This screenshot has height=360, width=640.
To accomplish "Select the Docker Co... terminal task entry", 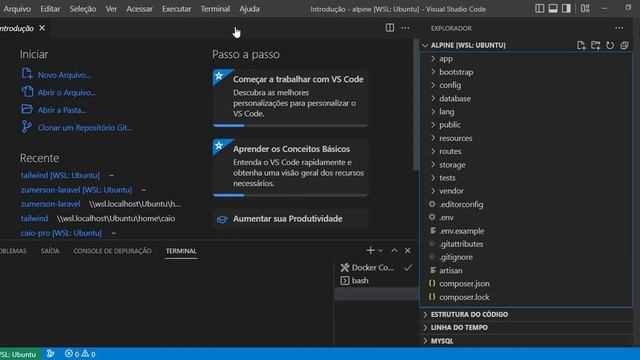I will (x=372, y=267).
